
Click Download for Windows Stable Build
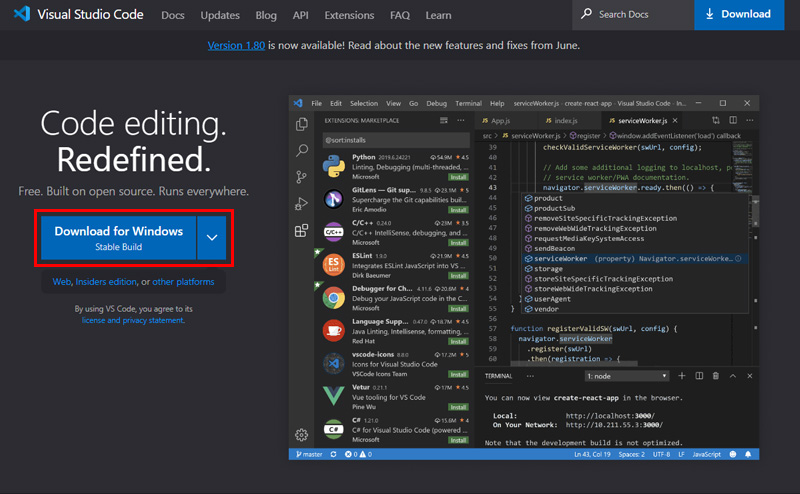tap(118, 238)
